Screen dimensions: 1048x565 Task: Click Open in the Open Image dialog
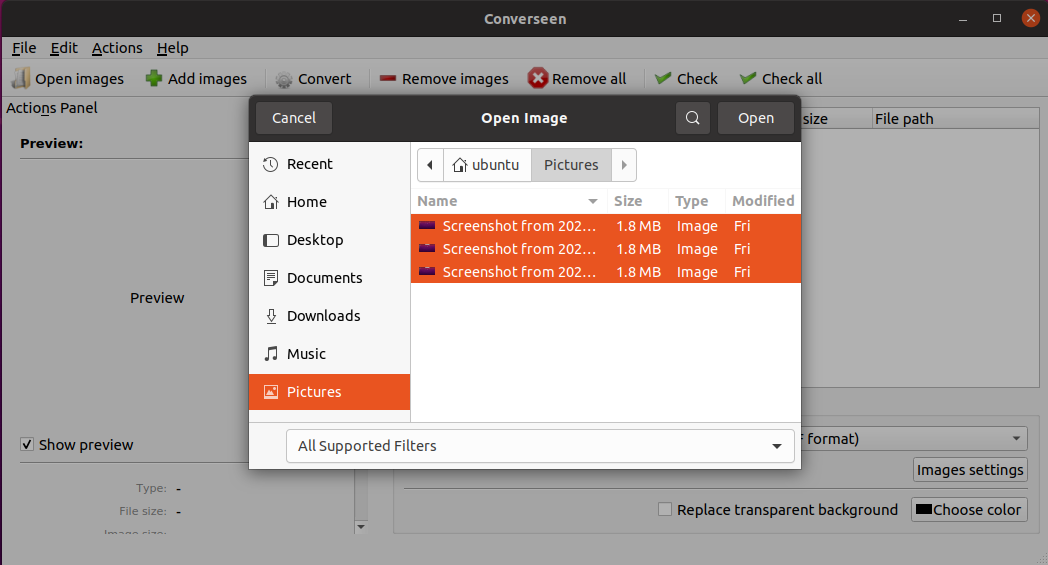[756, 118]
